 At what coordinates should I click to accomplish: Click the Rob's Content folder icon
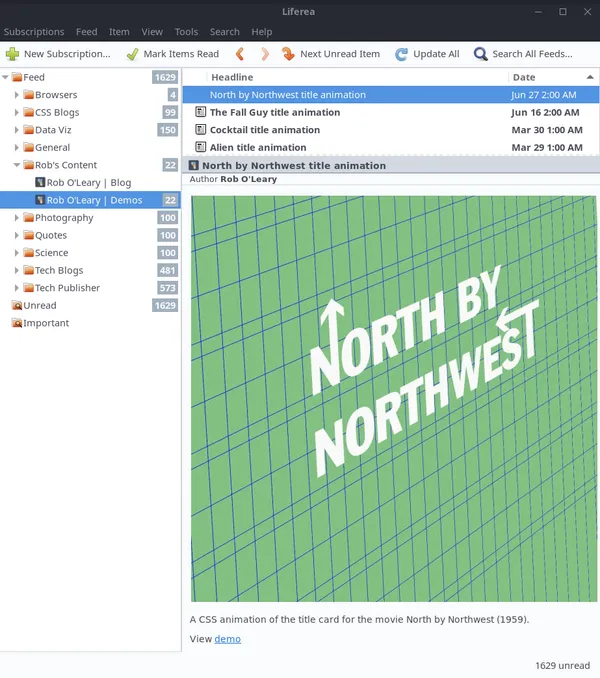[29, 165]
